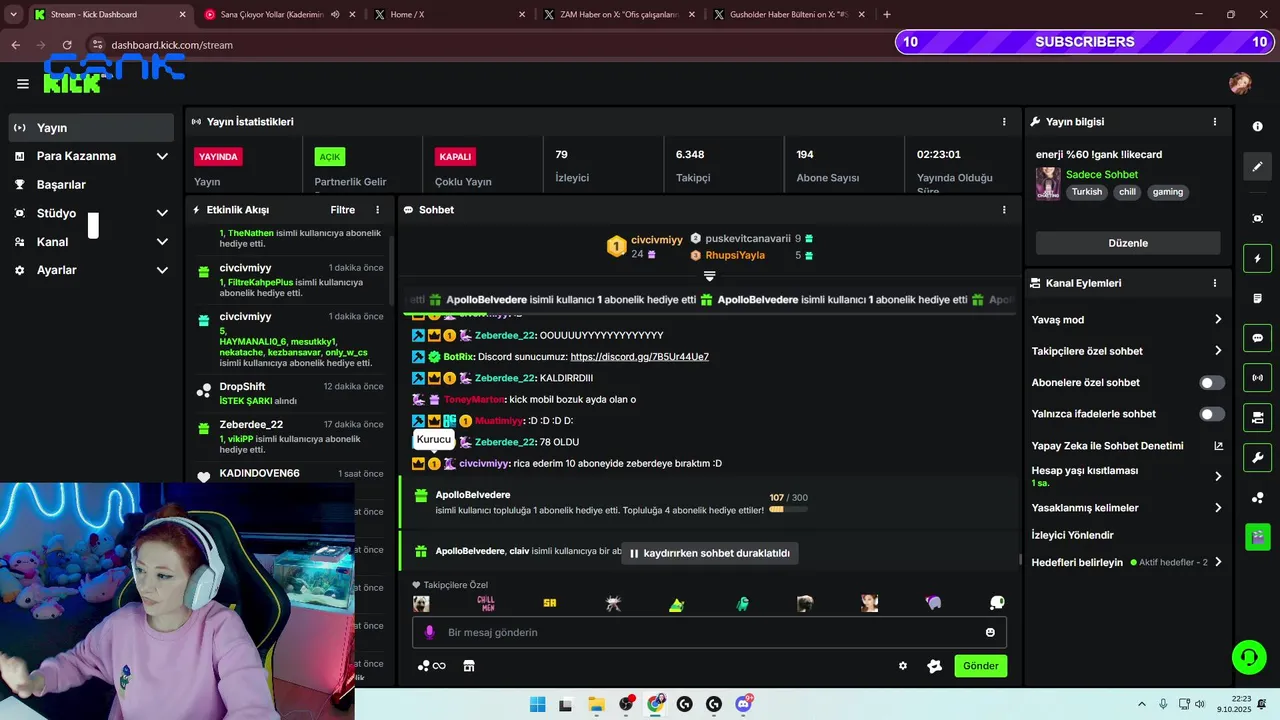Click the paused chat scroll notice
Screen dimensions: 1280x720
(x=709, y=553)
